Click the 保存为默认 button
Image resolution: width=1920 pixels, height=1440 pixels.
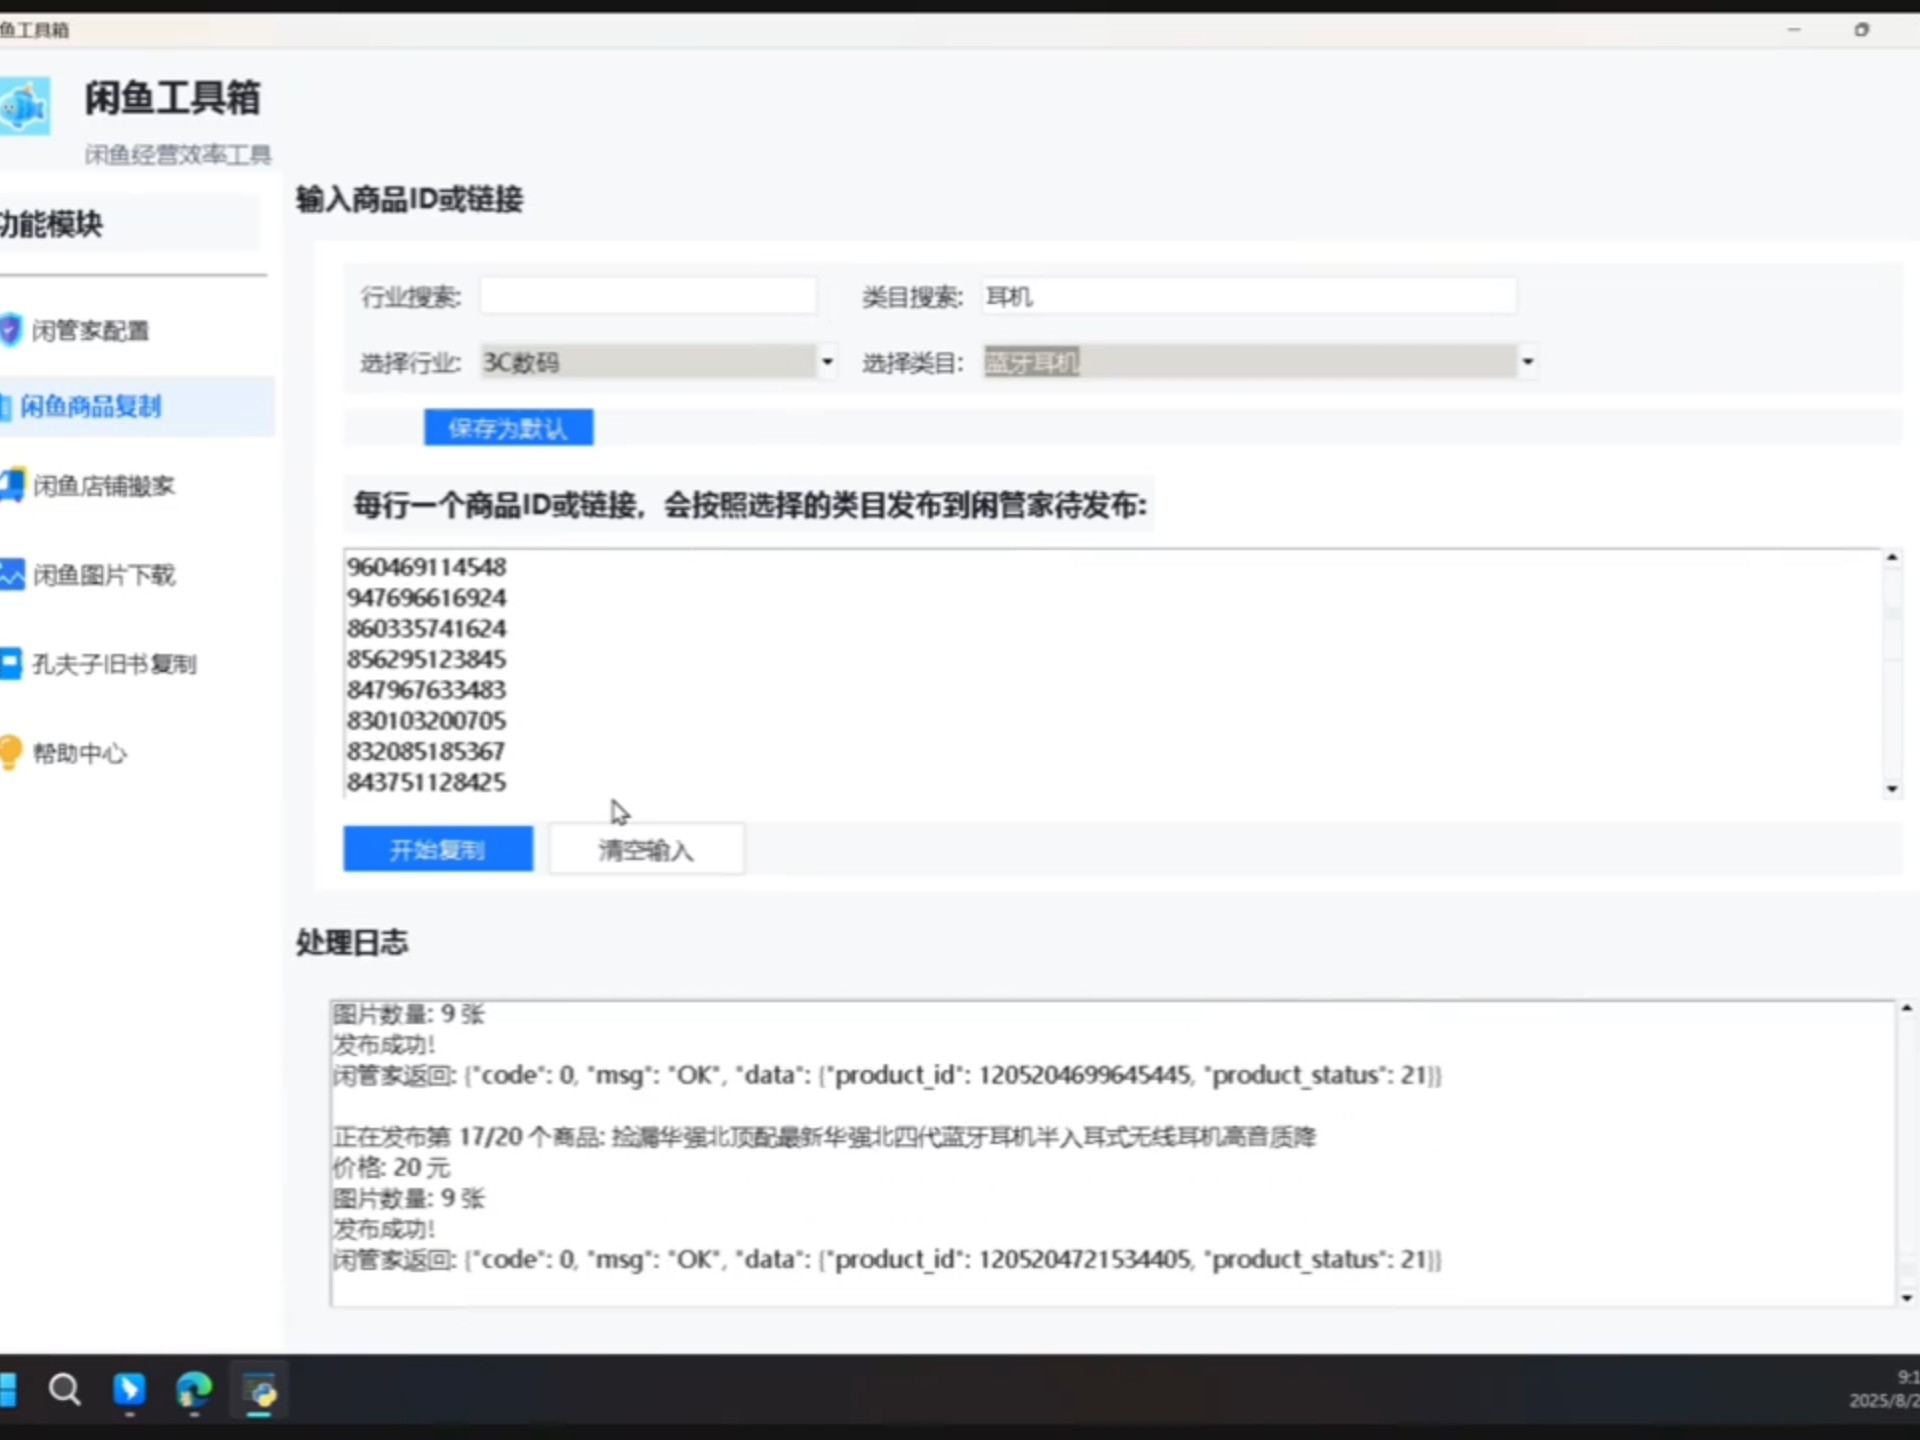tap(508, 428)
